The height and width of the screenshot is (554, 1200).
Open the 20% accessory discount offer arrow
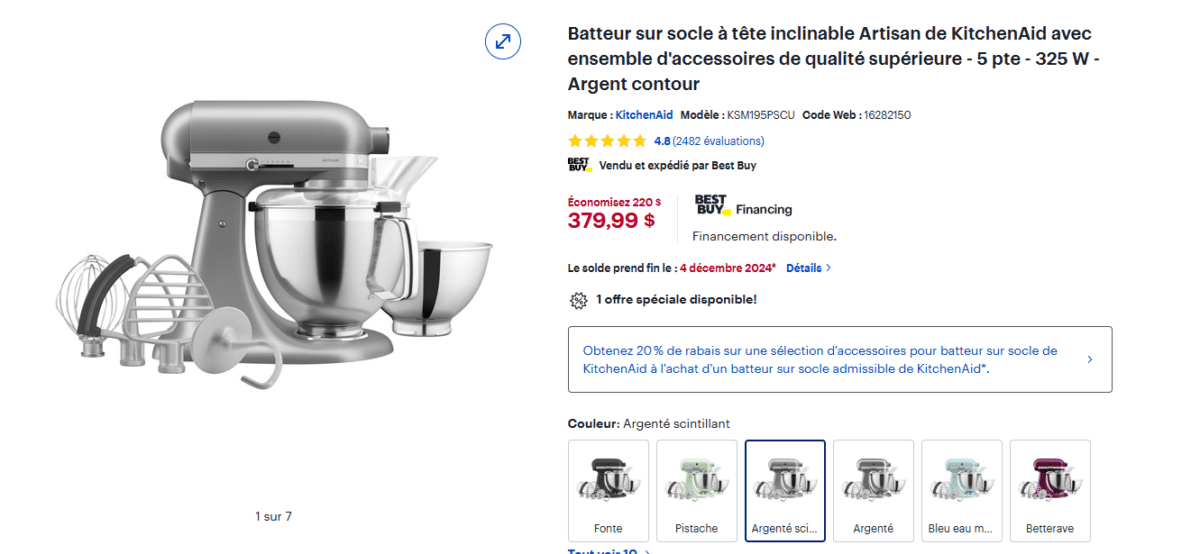coord(1090,359)
